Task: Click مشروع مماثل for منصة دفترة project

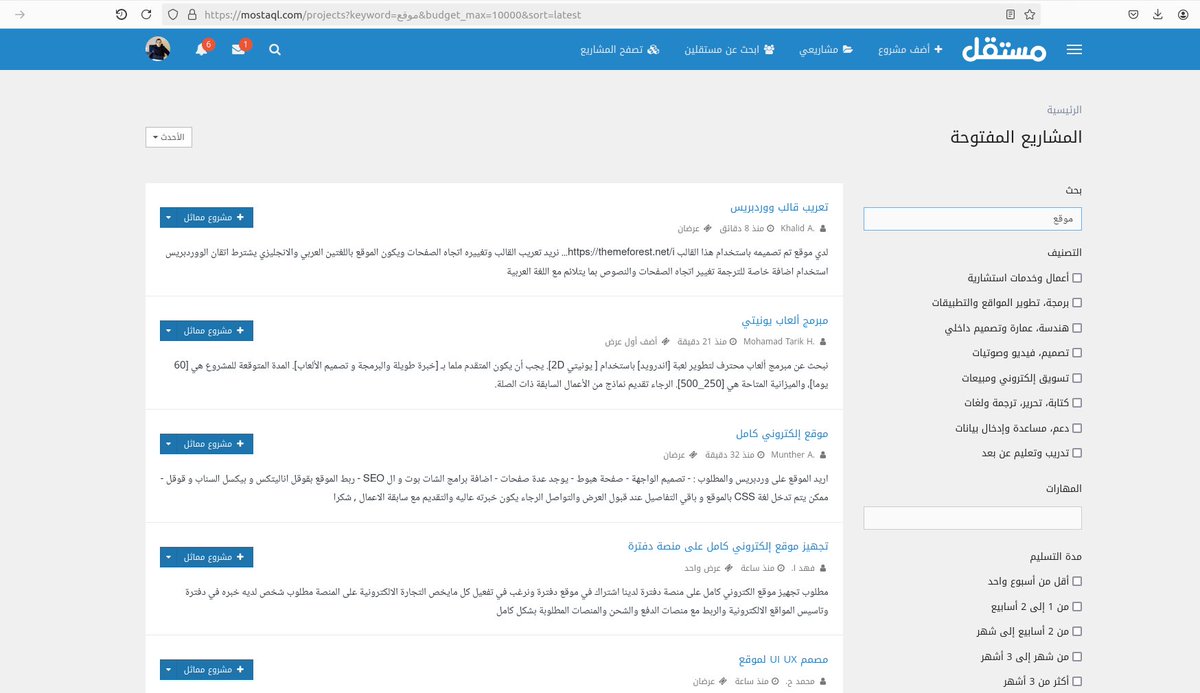Action: tap(214, 557)
